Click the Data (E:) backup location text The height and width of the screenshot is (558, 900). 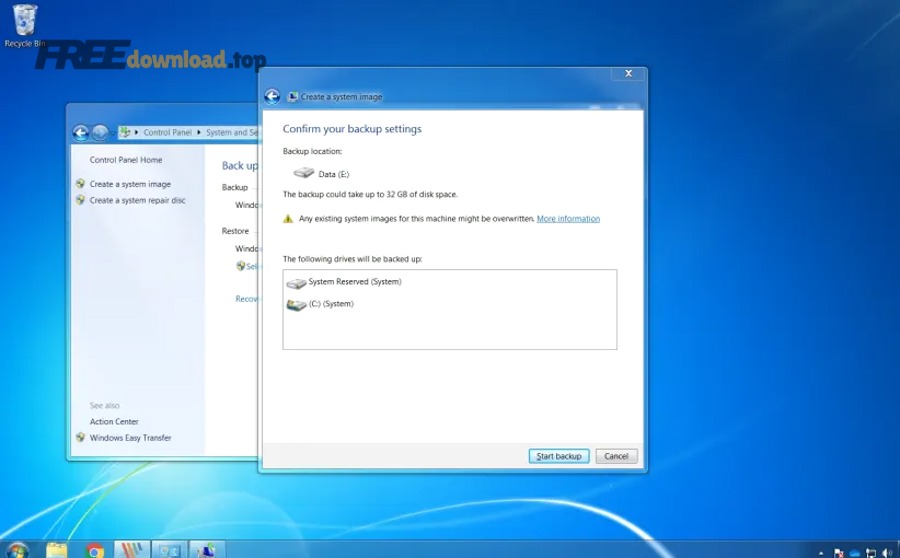[x=333, y=174]
